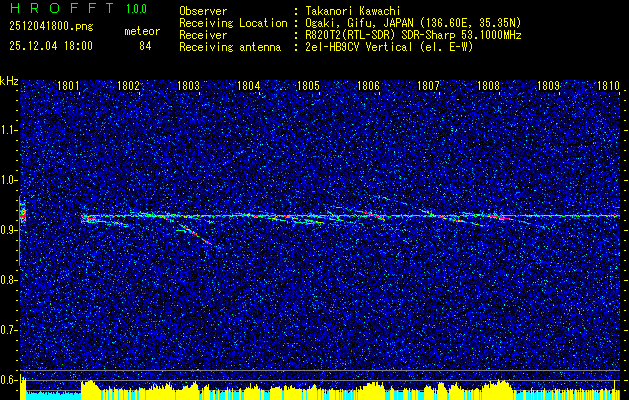Click the red signal burst at spectrogram left edge

pyautogui.click(x=23, y=216)
